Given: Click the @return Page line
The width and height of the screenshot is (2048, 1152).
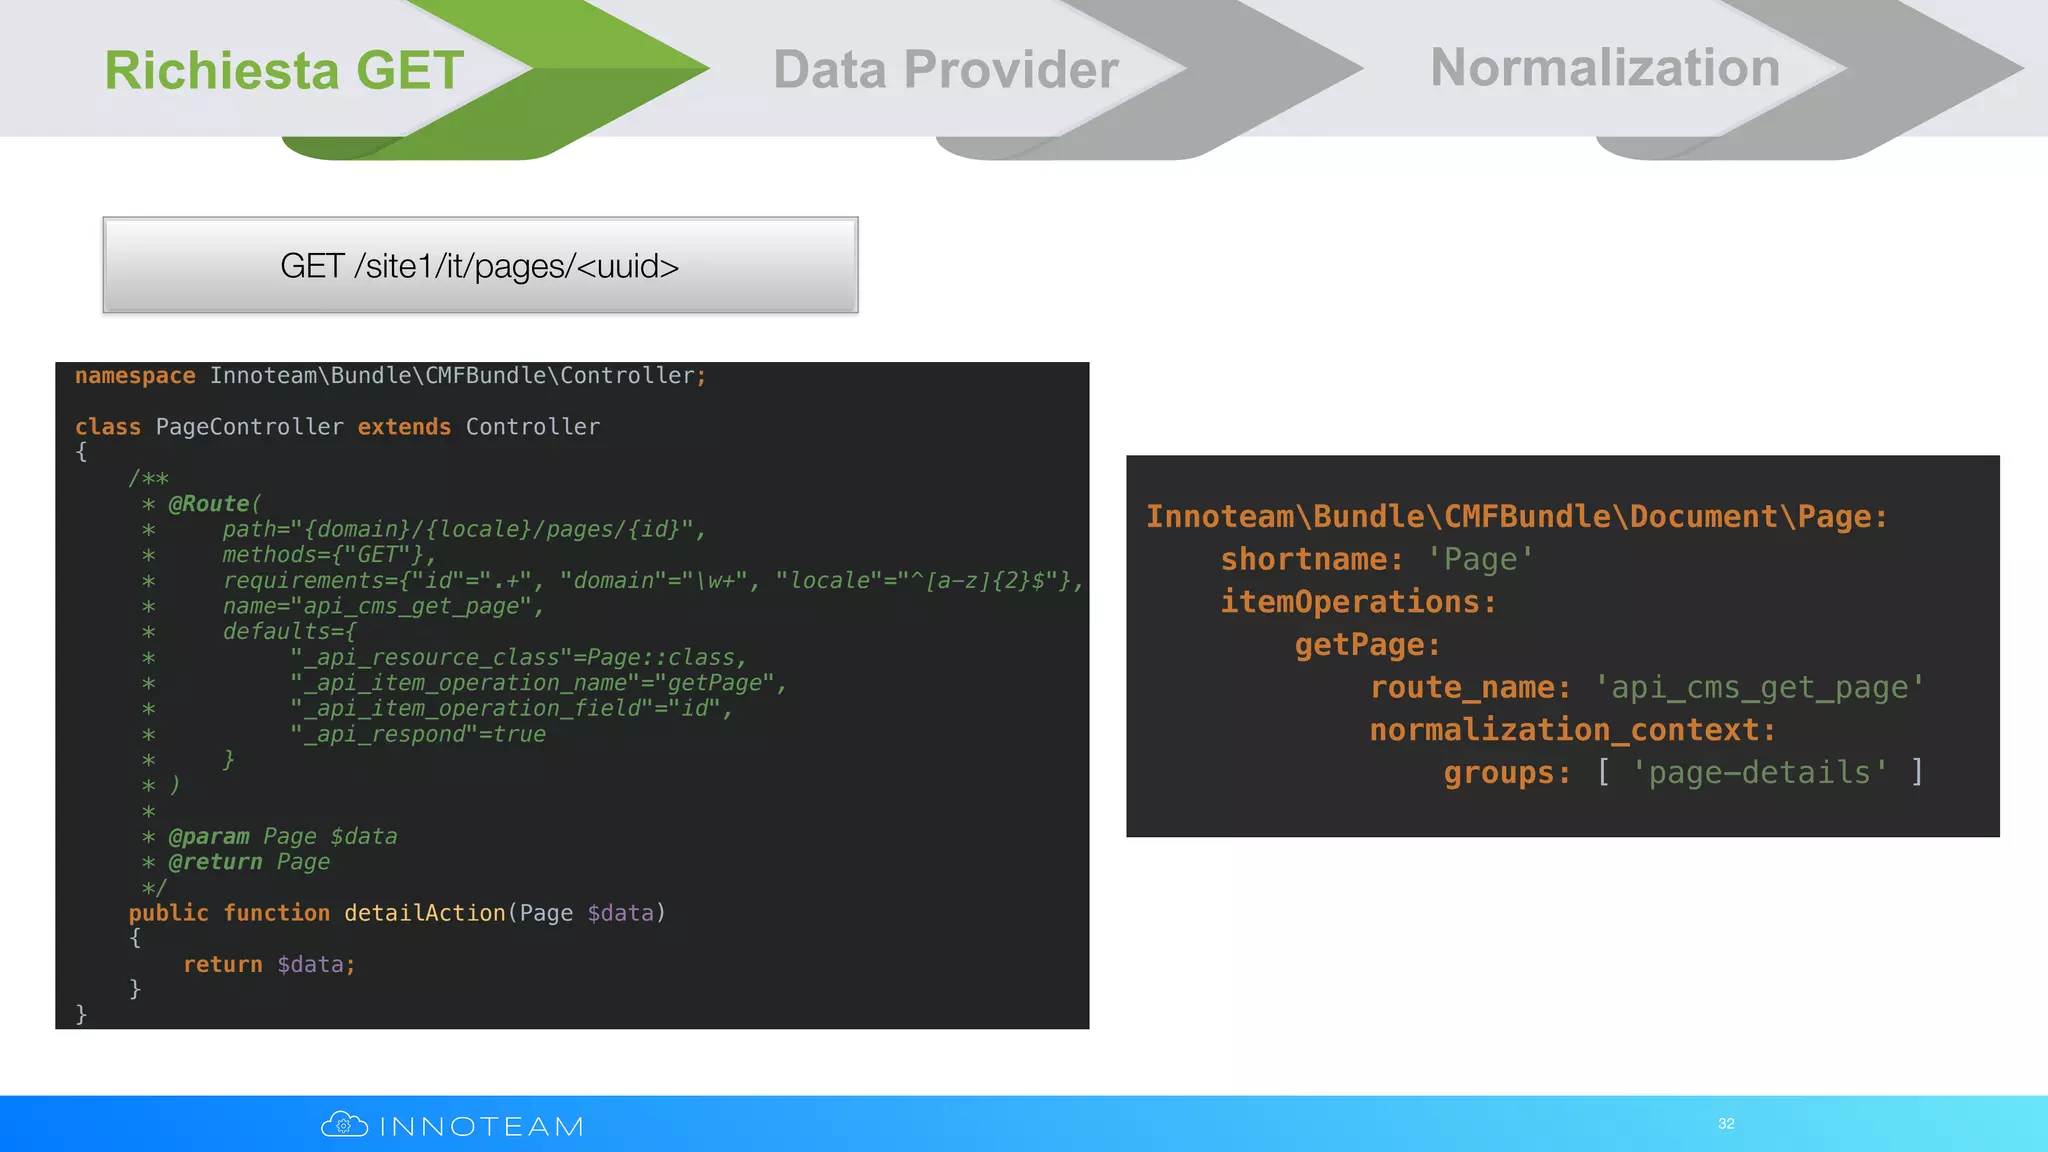Looking at the screenshot, I should 249,862.
